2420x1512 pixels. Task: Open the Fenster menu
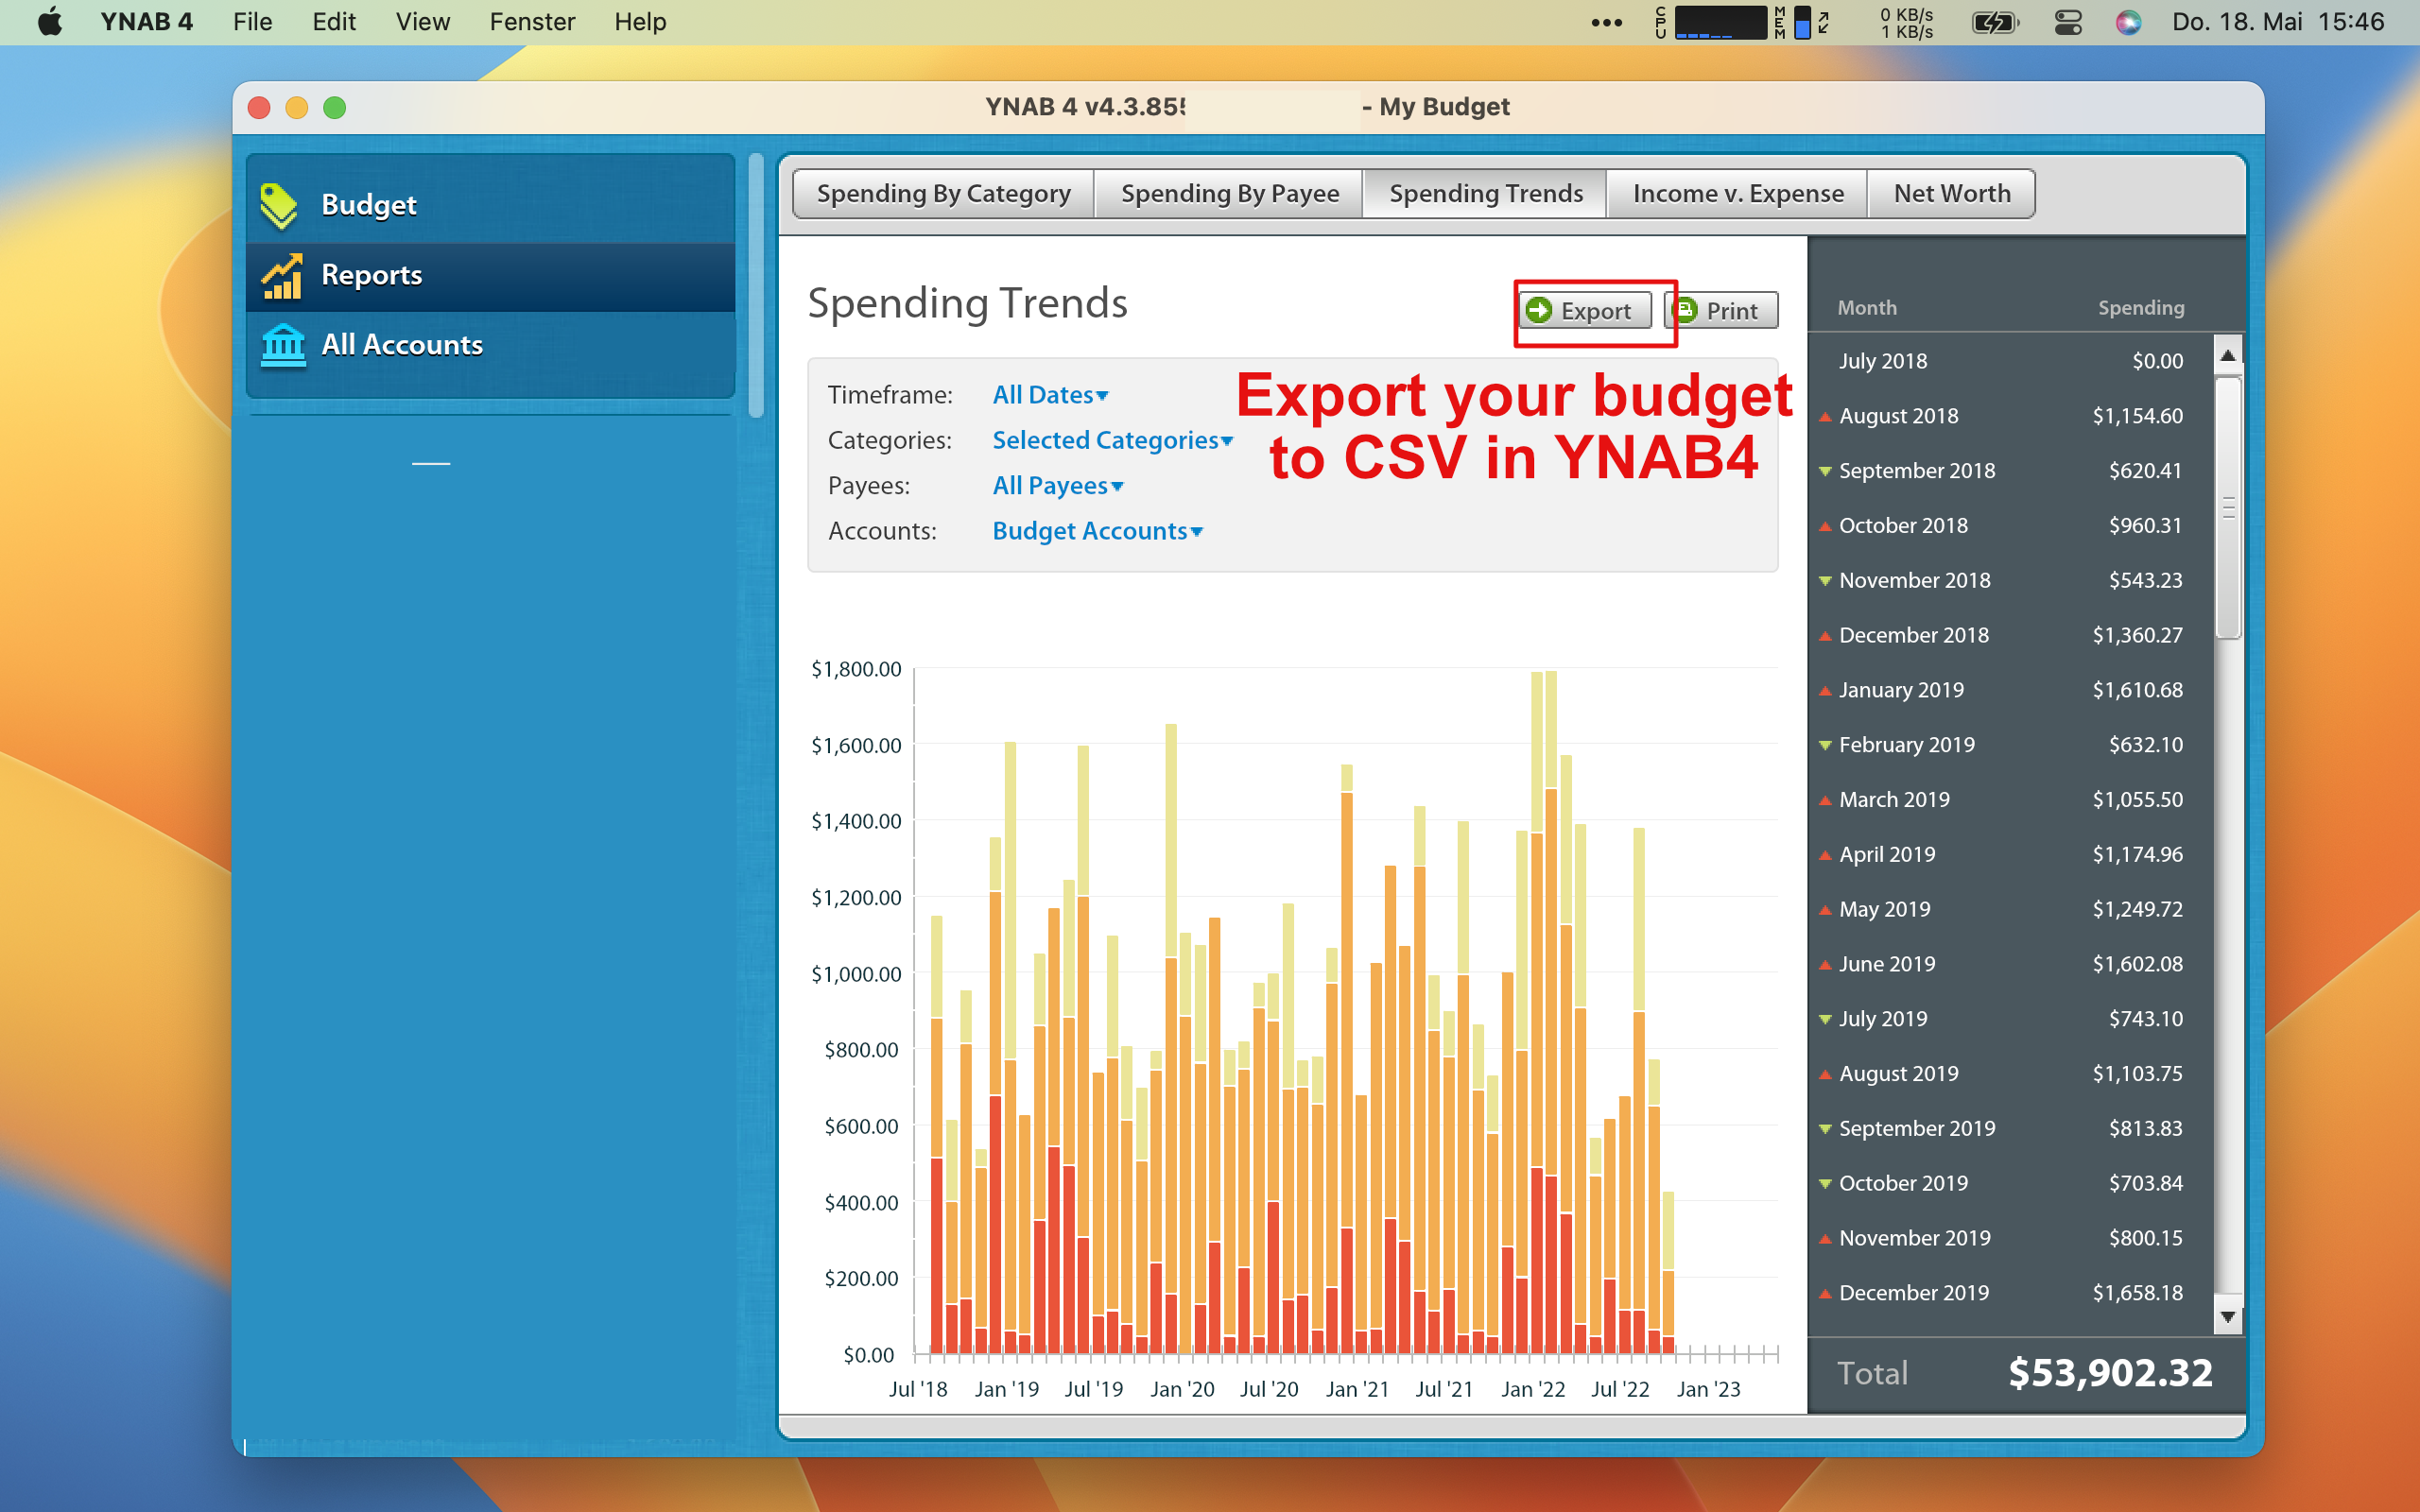[x=532, y=22]
